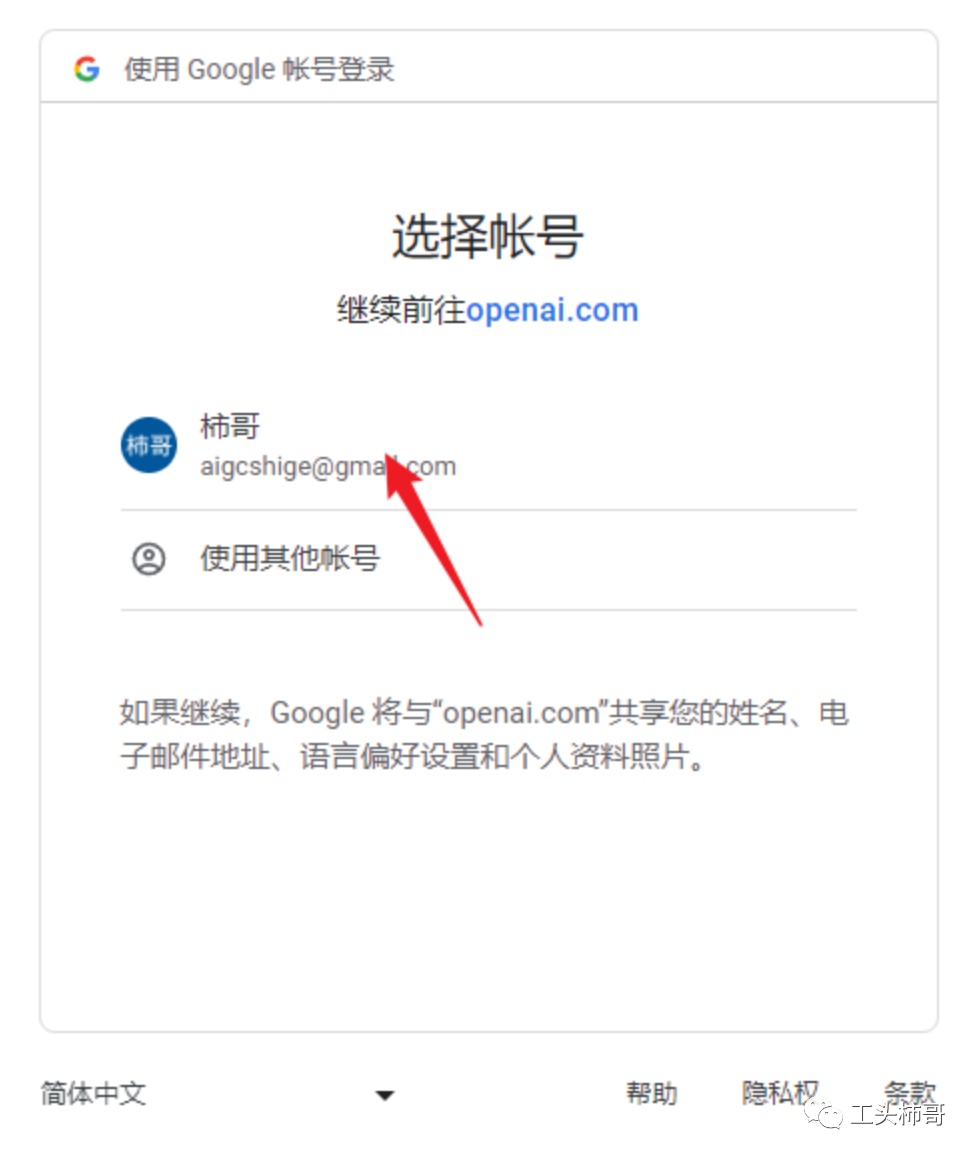Open the 条款 terms link
977x1157 pixels.
tap(910, 1092)
